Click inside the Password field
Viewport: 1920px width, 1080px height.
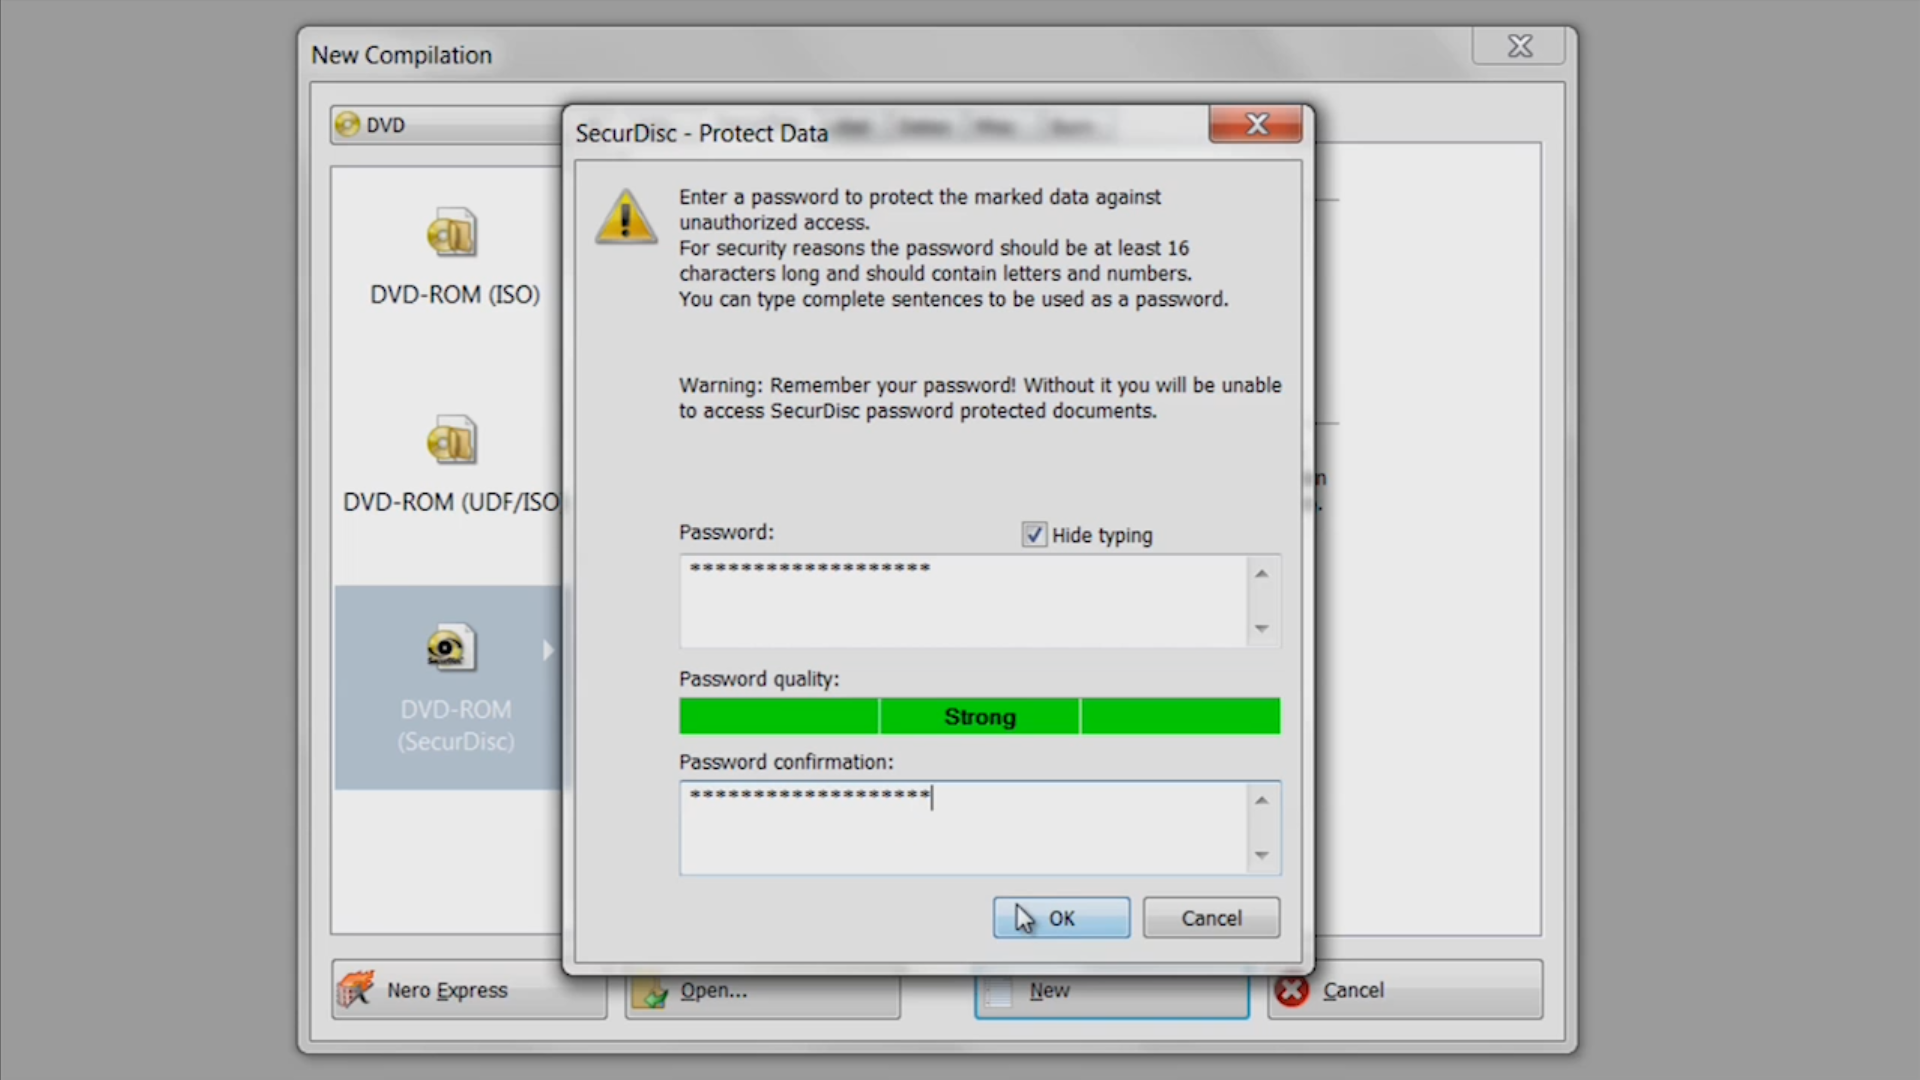click(963, 601)
